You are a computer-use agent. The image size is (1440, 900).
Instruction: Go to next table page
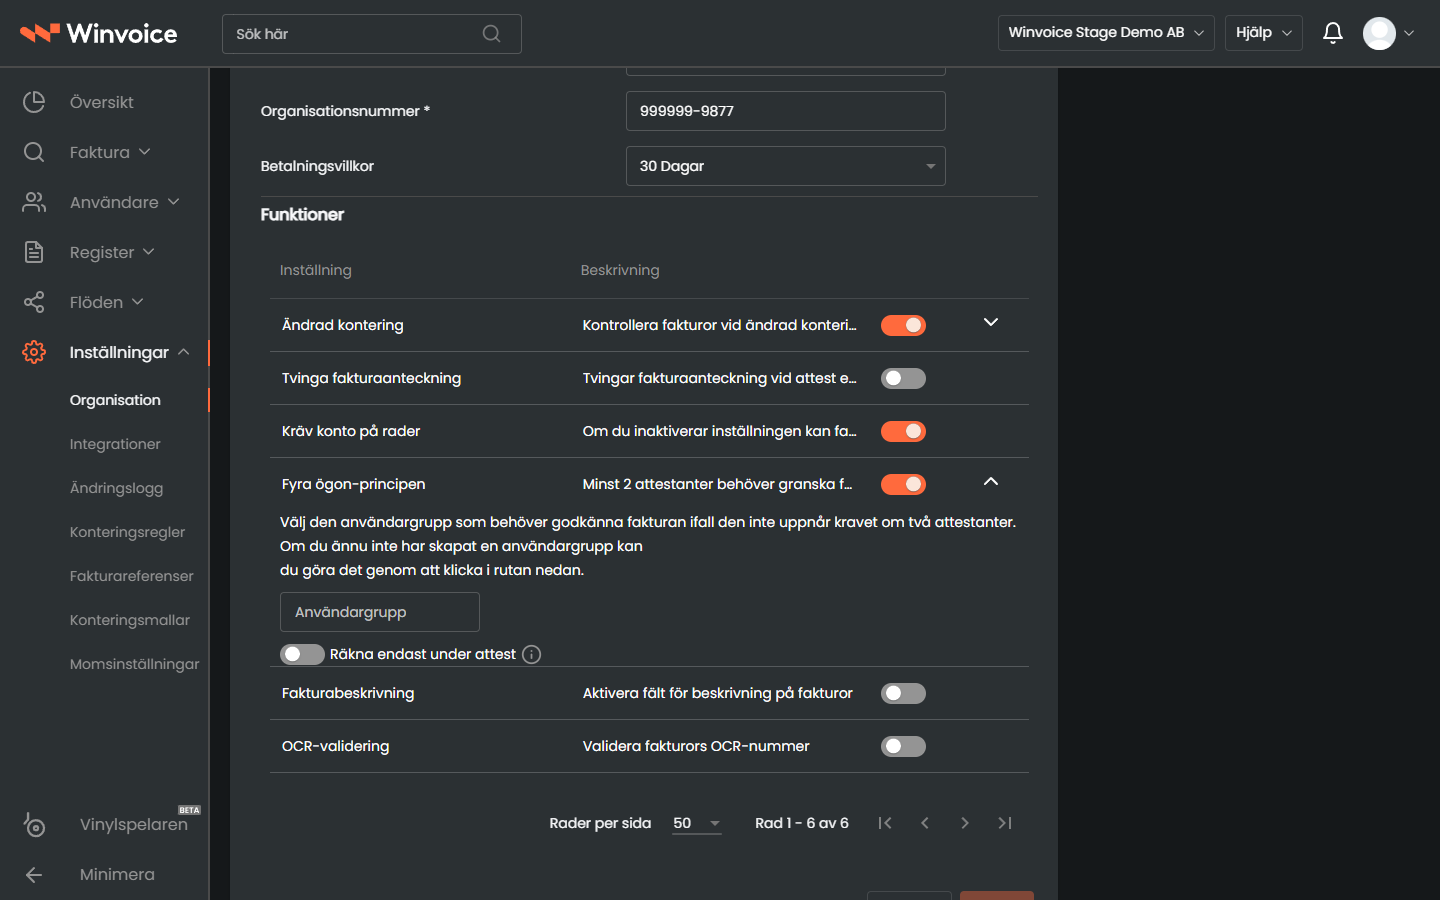coord(965,823)
